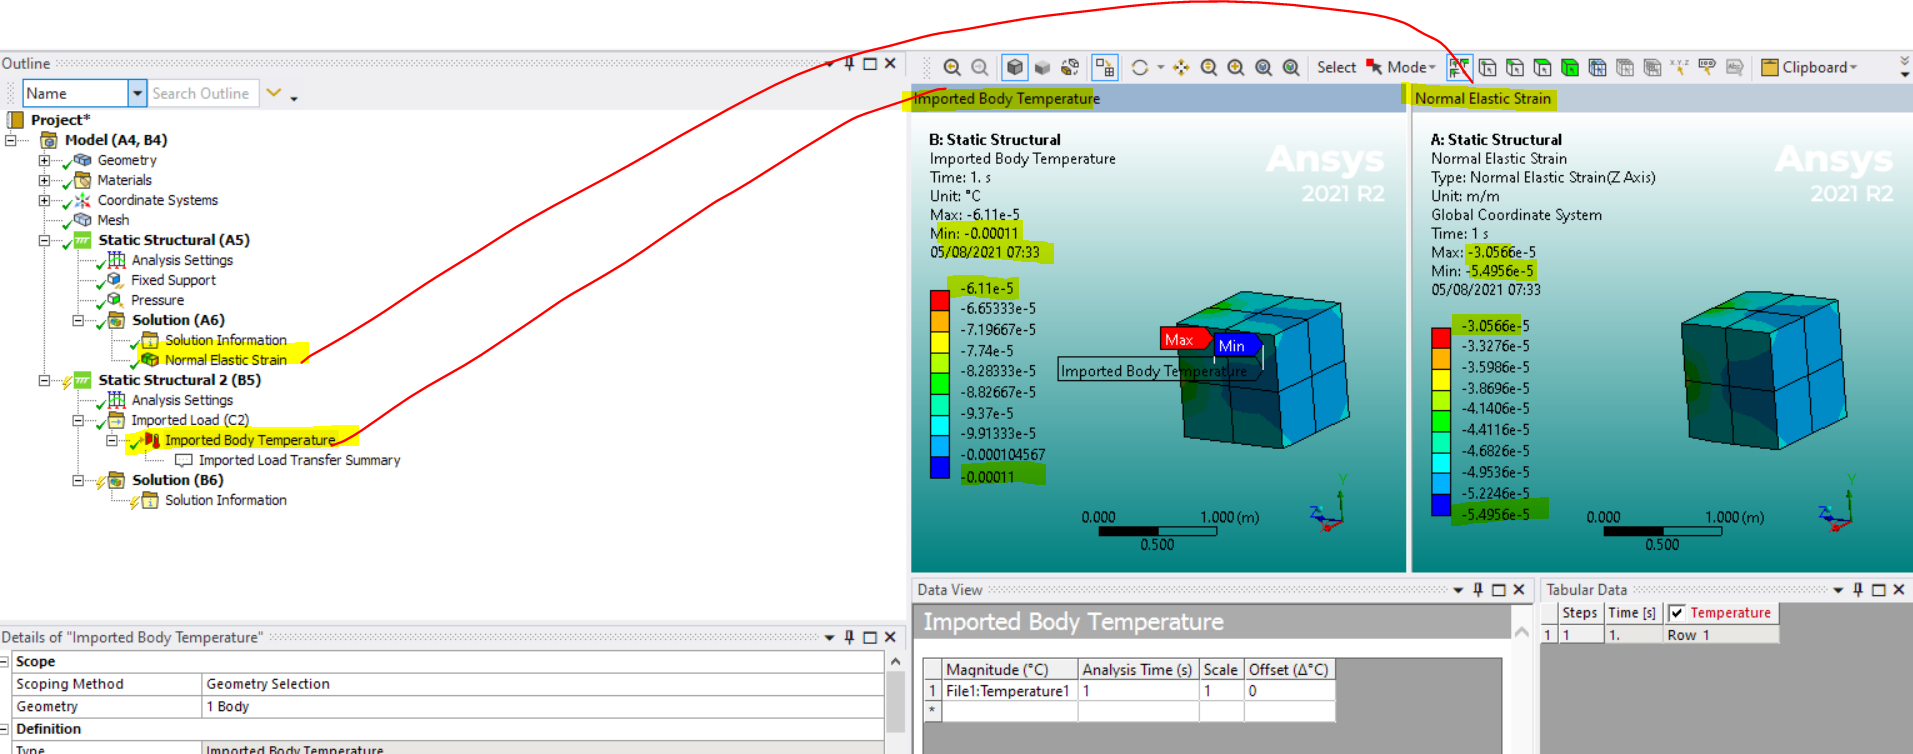Collapse the Static Structural (A5) tree node
This screenshot has width=1913, height=754.
pos(44,240)
